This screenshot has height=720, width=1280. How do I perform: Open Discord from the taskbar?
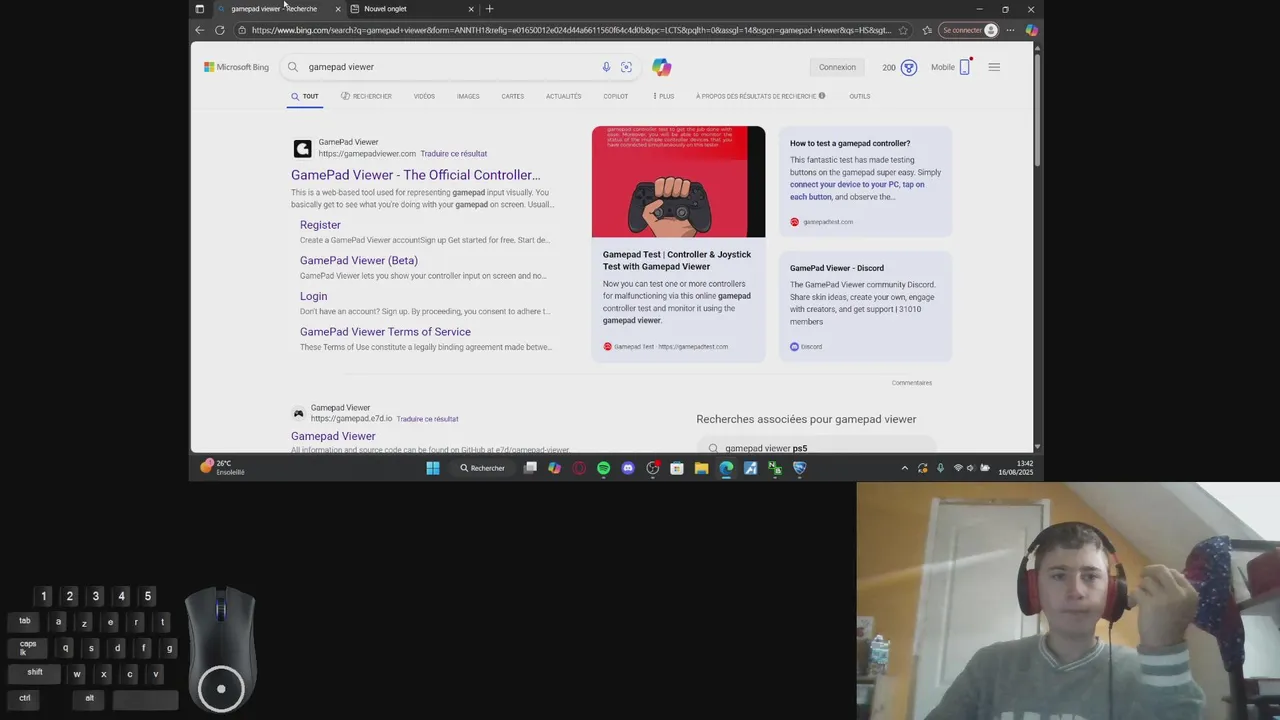(628, 468)
